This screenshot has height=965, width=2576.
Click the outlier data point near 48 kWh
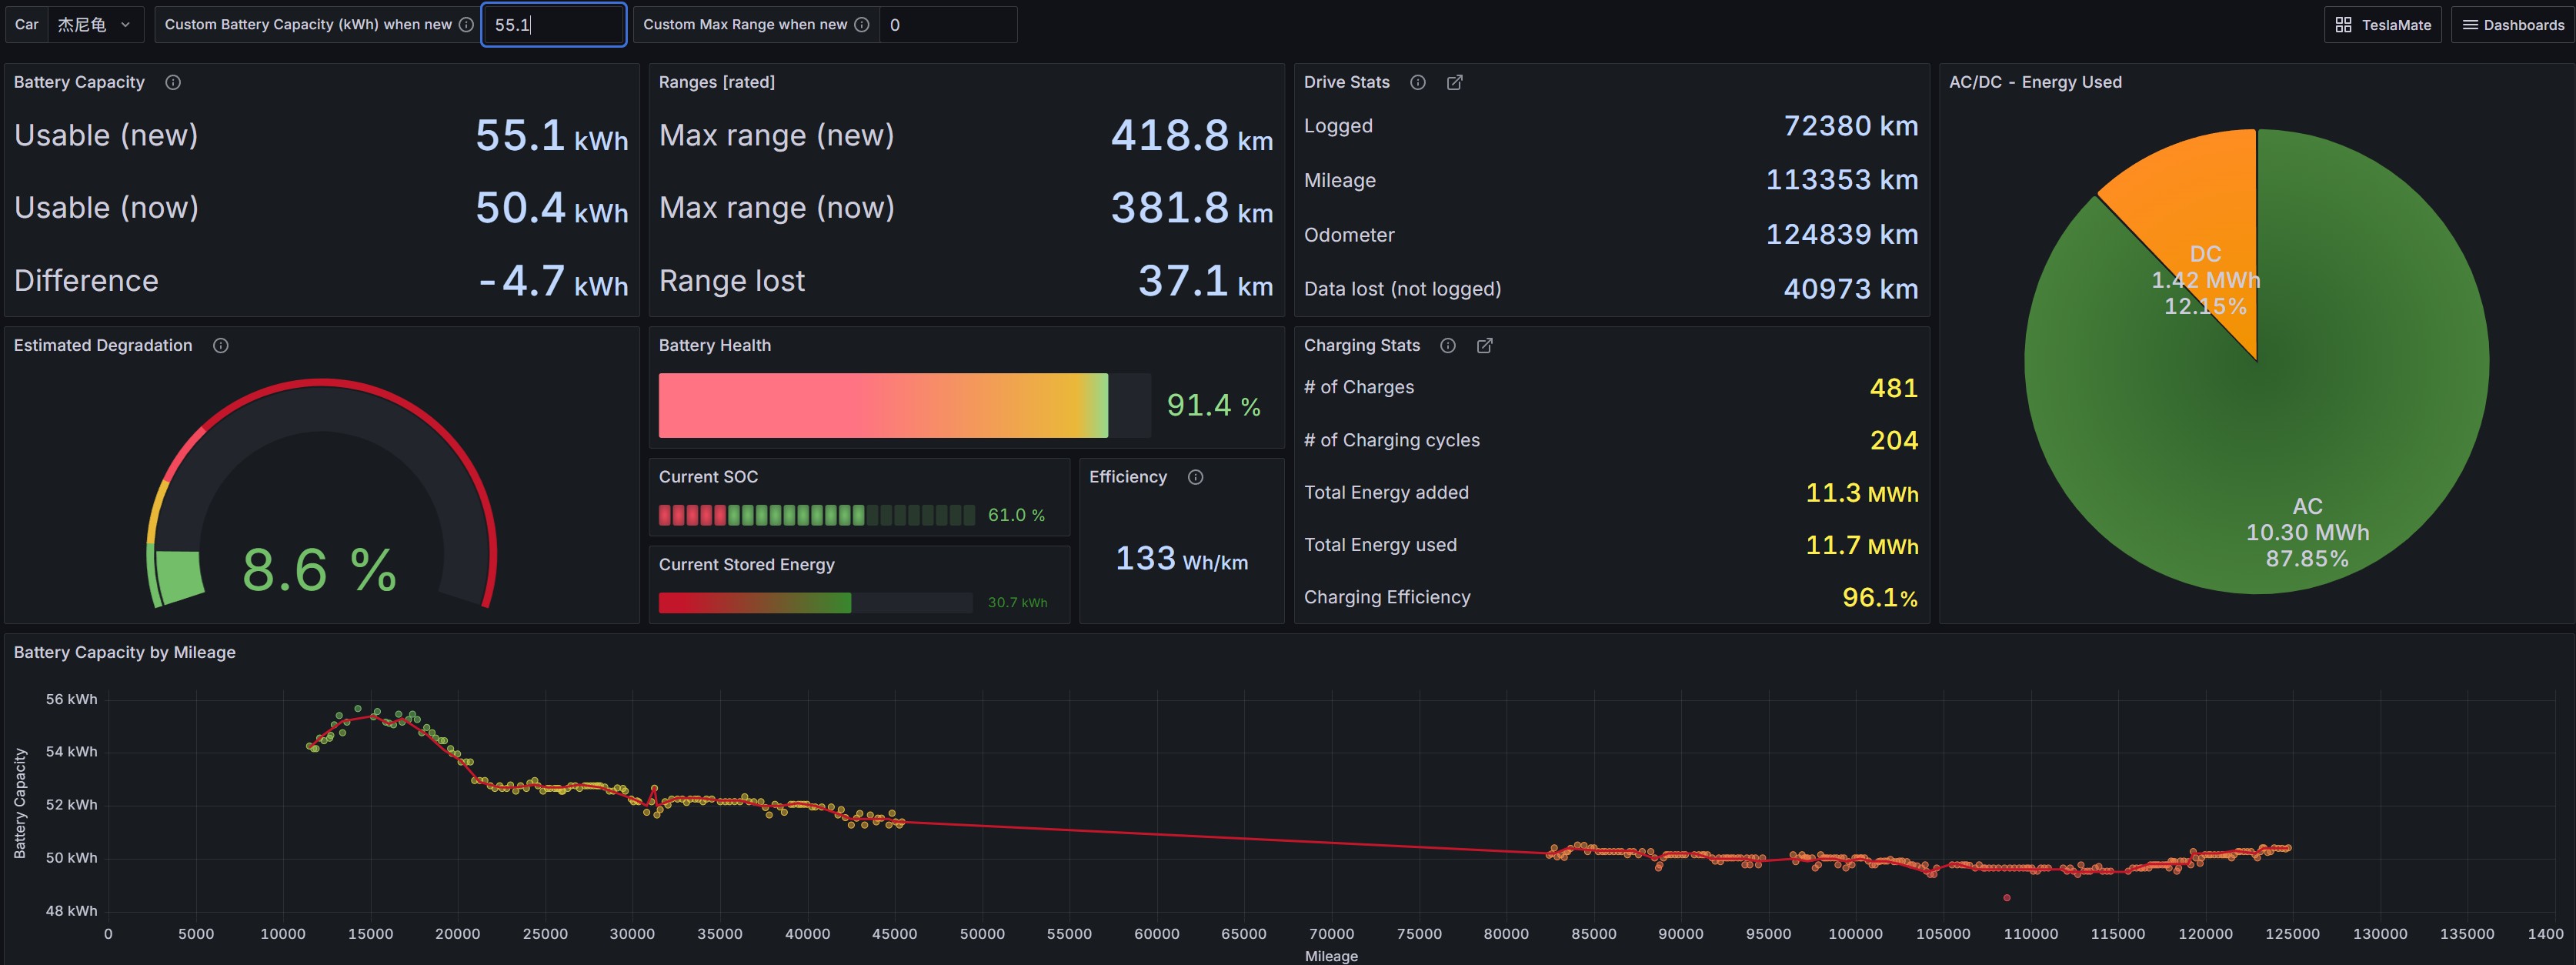[x=2007, y=898]
